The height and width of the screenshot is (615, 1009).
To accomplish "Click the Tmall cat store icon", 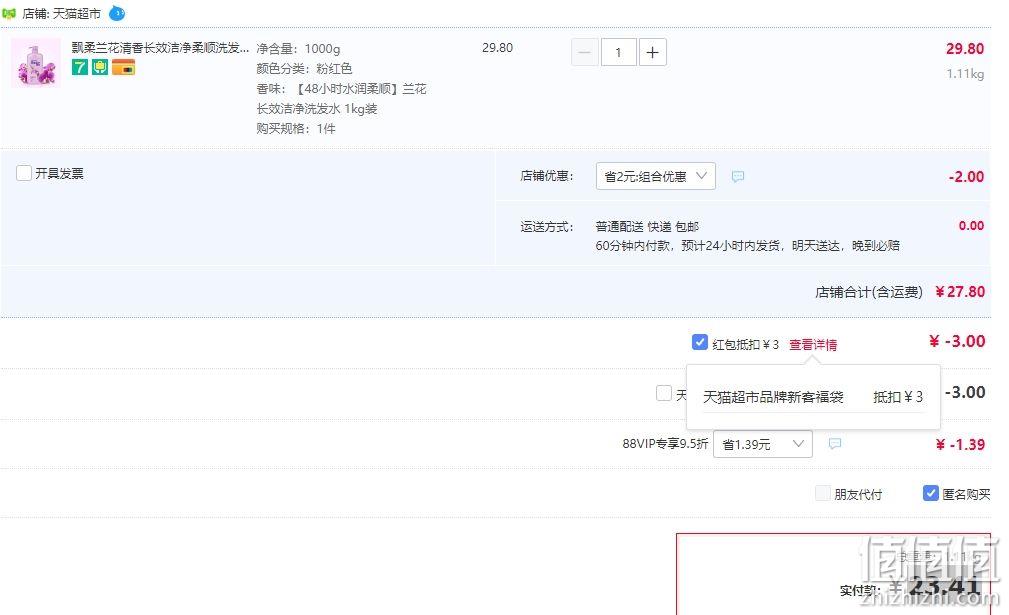I will coord(9,14).
